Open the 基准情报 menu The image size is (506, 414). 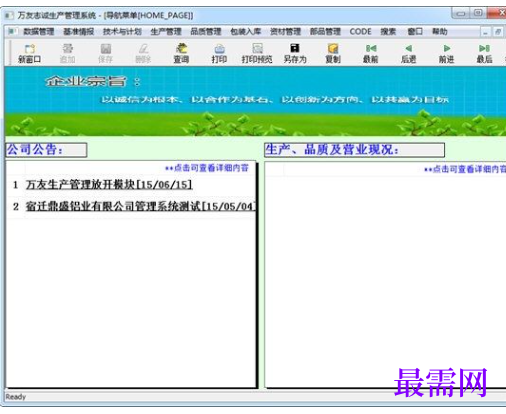point(79,32)
